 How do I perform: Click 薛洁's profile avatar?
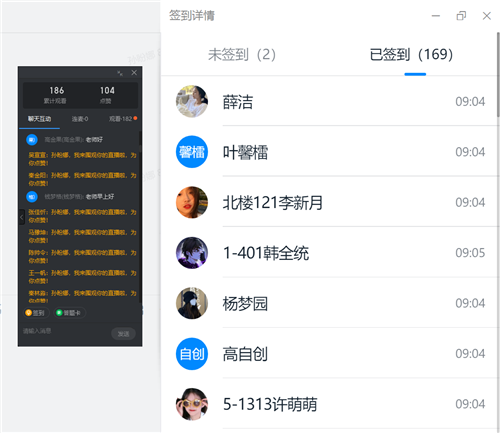click(192, 101)
